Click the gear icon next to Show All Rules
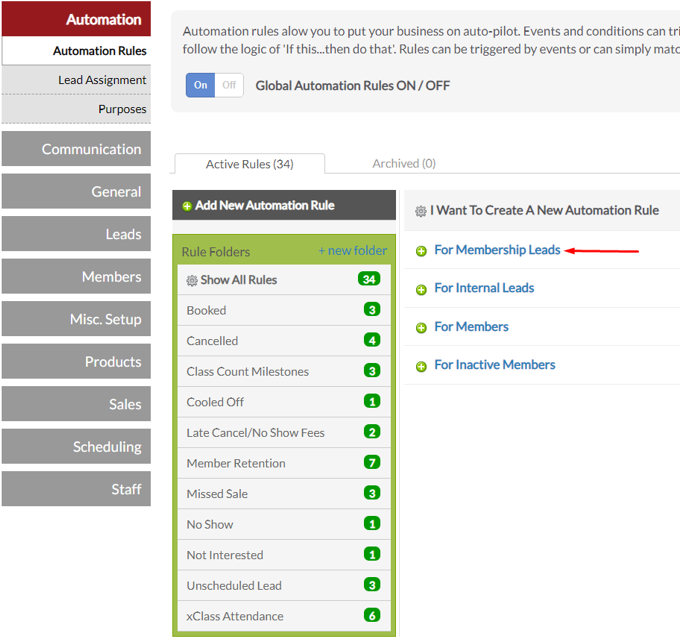The image size is (682, 640). tap(192, 281)
